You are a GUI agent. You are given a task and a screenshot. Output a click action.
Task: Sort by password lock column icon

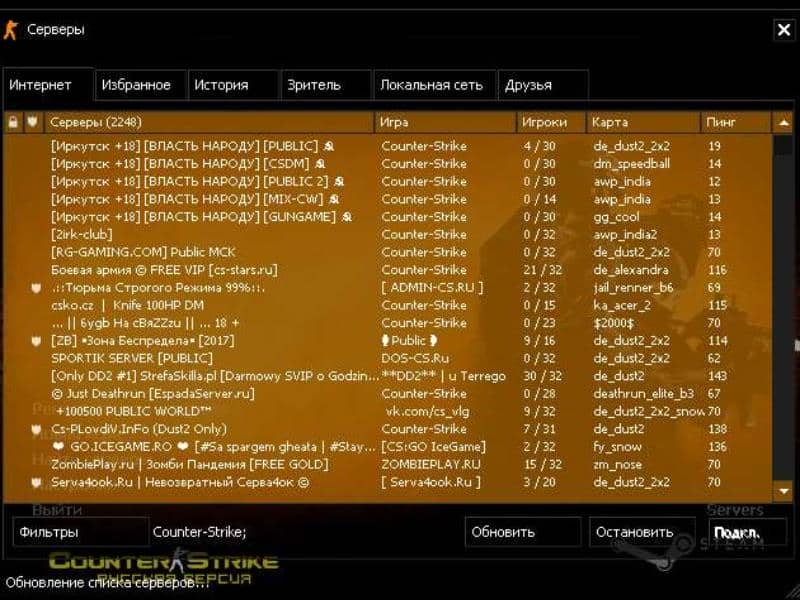pos(13,122)
